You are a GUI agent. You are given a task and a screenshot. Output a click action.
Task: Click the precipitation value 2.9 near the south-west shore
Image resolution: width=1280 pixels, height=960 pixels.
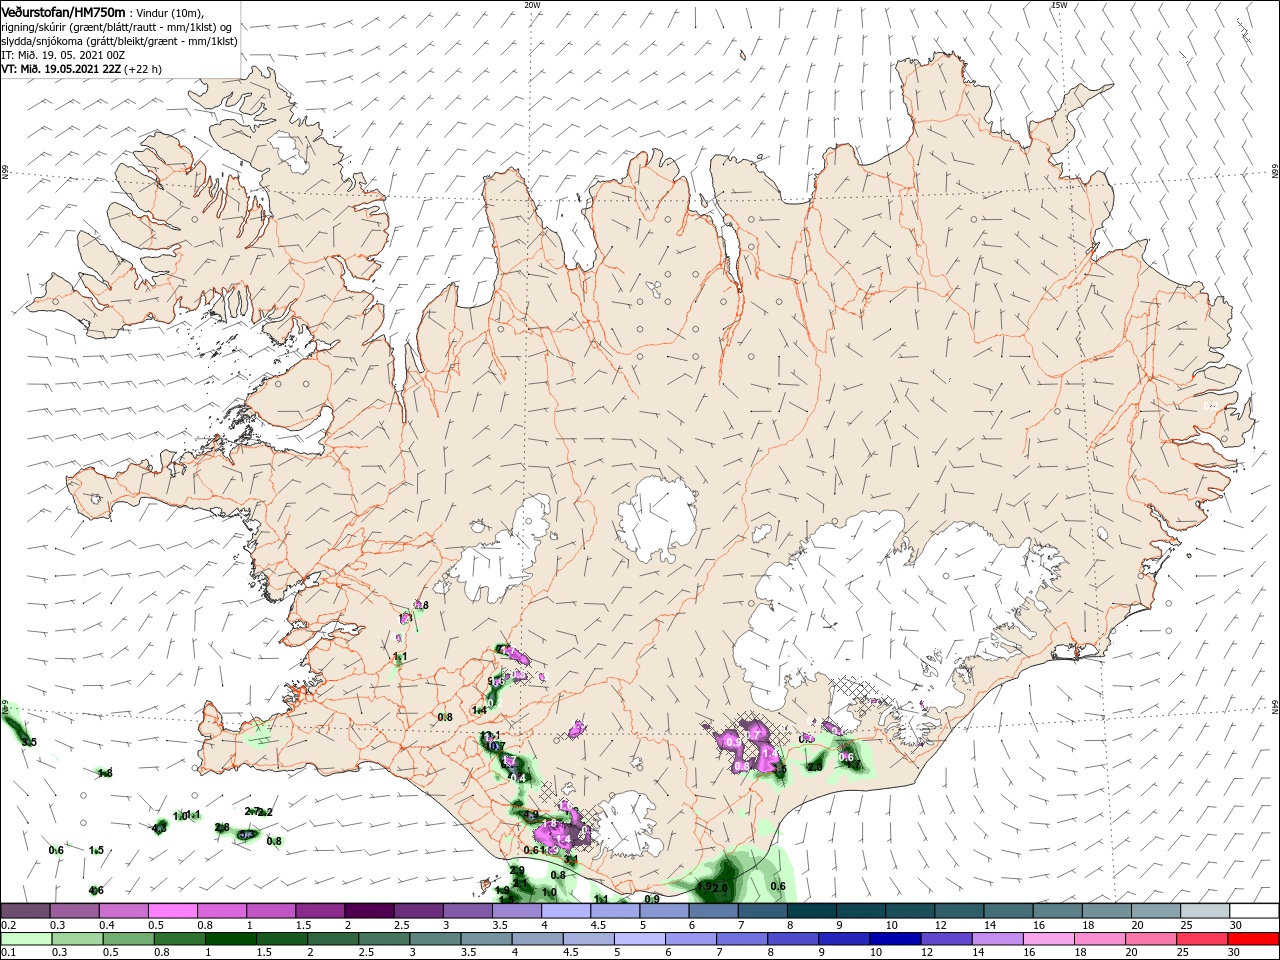point(517,871)
